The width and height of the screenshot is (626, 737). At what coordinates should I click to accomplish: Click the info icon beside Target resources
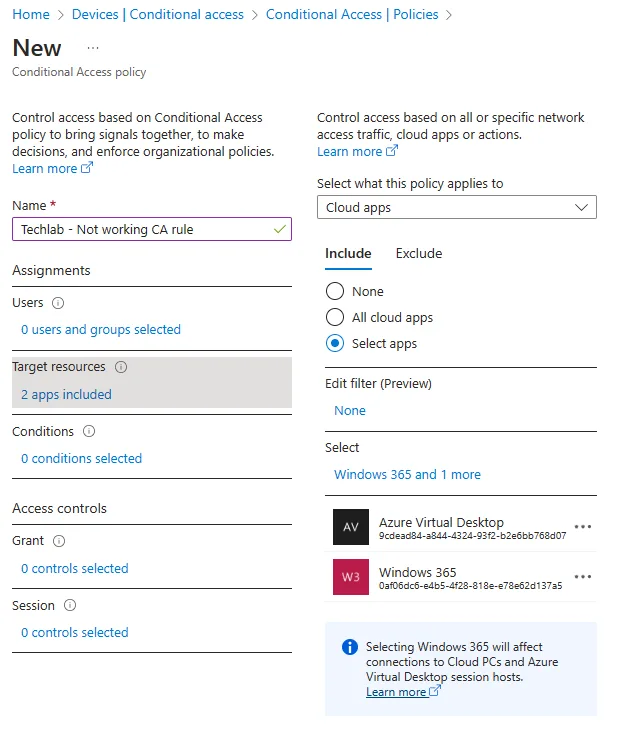[x=121, y=367]
